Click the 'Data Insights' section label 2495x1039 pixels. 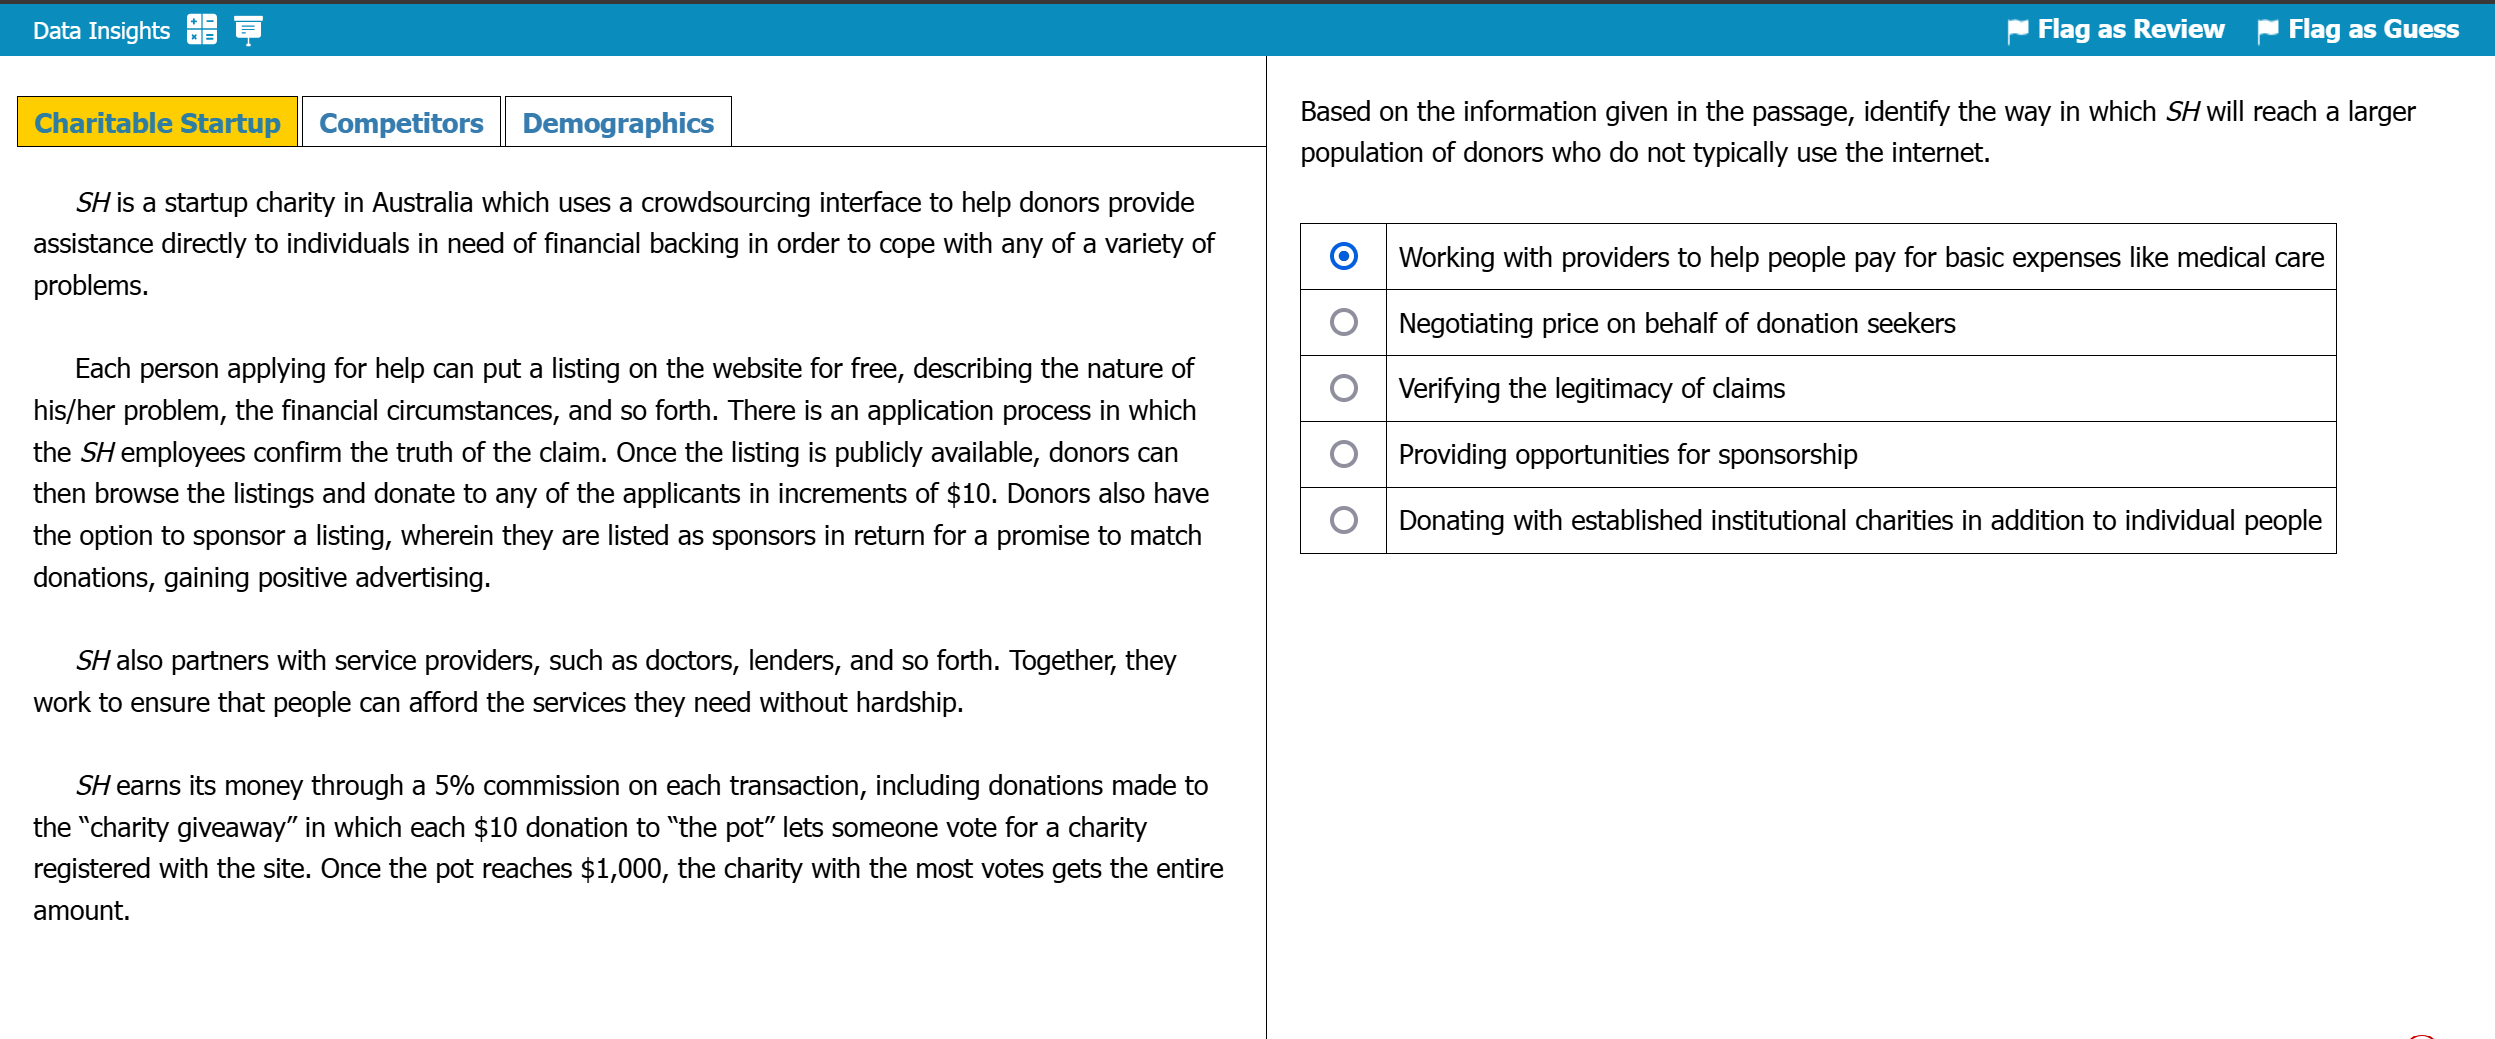[x=101, y=31]
